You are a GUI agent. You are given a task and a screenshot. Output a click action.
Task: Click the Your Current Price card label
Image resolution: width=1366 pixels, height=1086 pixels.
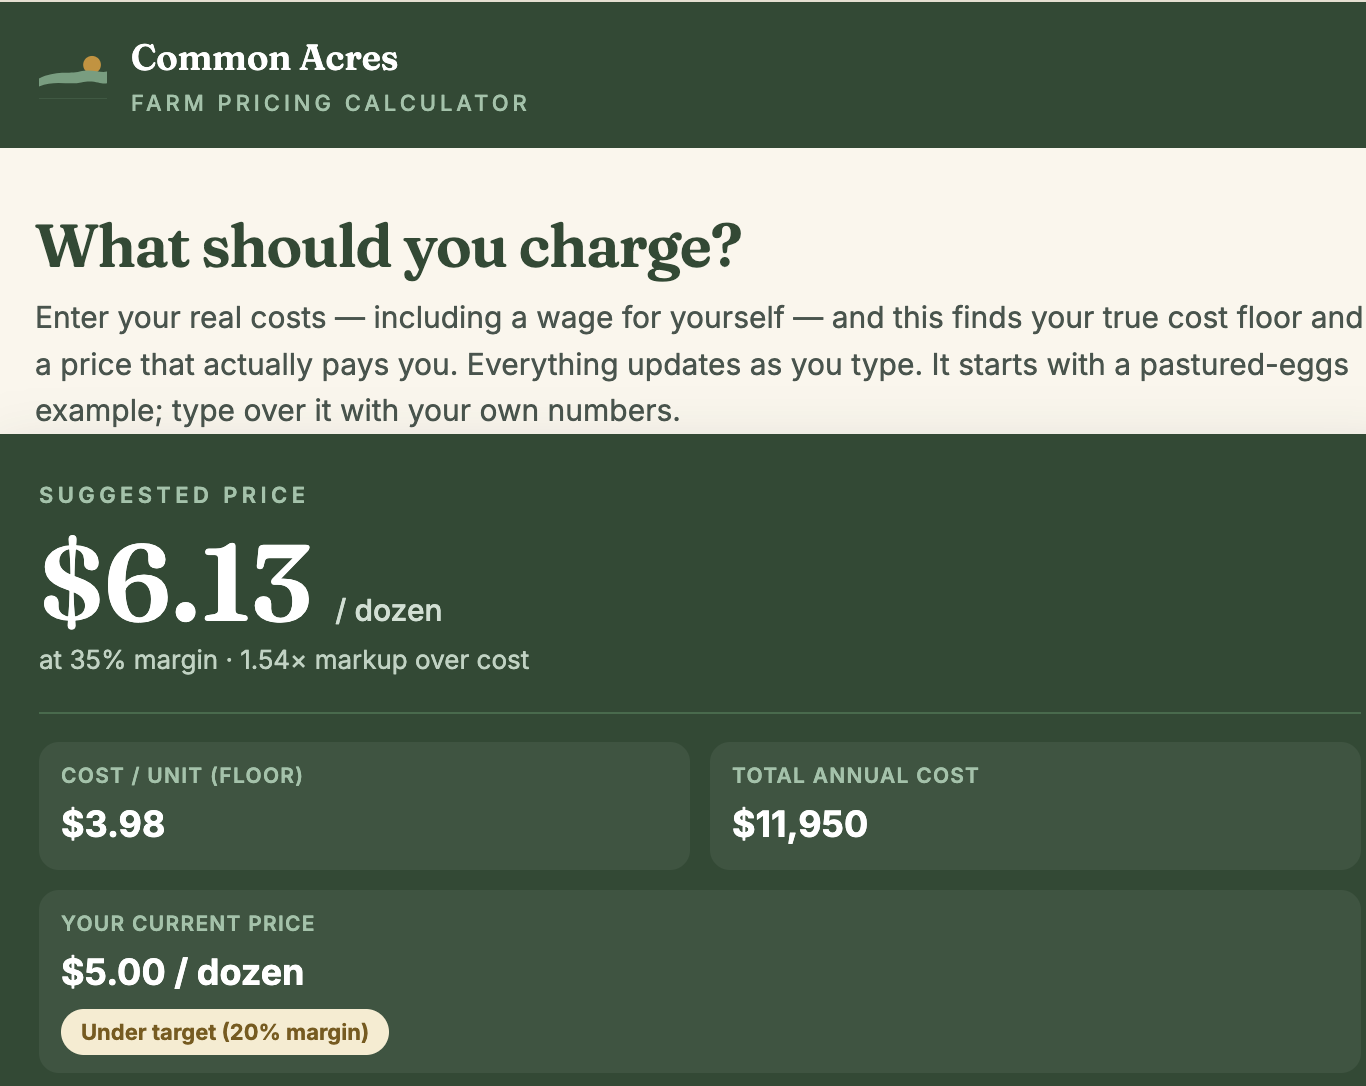click(188, 923)
